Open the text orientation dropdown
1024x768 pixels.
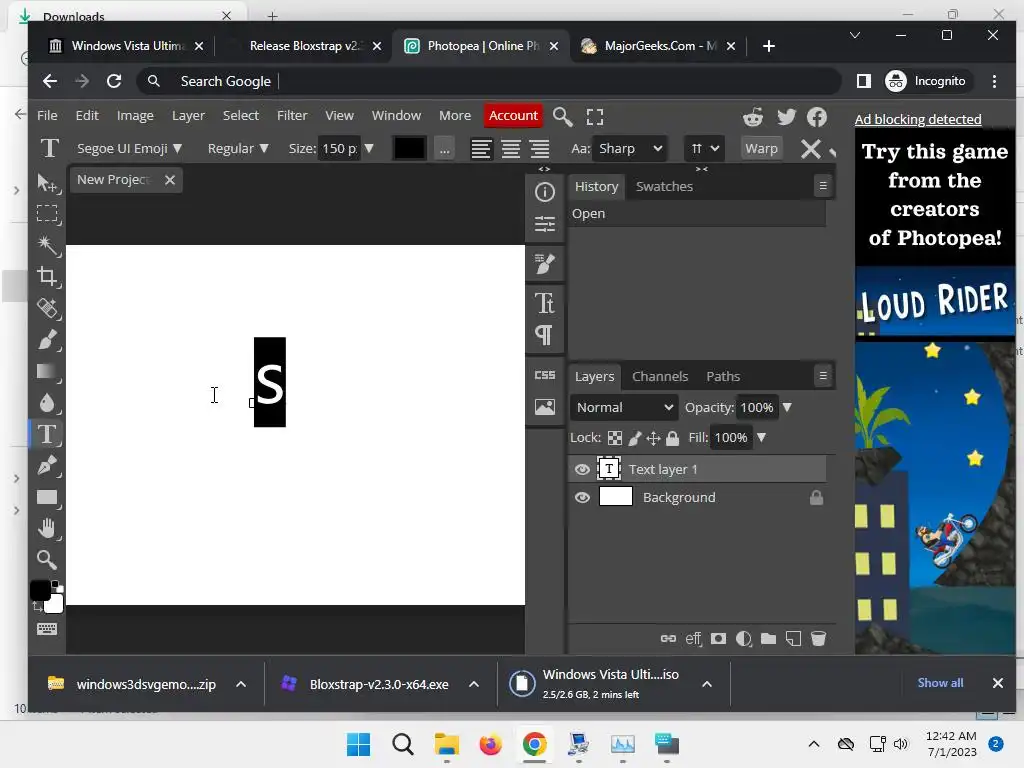pyautogui.click(x=704, y=149)
